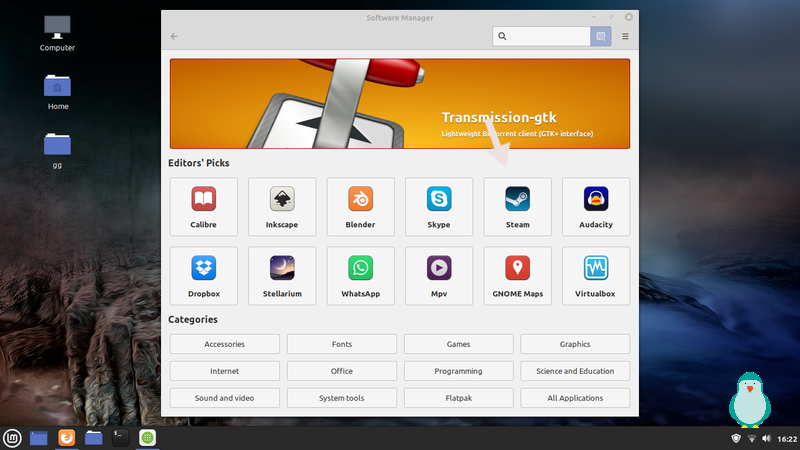800x450 pixels.
Task: Open the Blender app tile
Action: tap(361, 207)
